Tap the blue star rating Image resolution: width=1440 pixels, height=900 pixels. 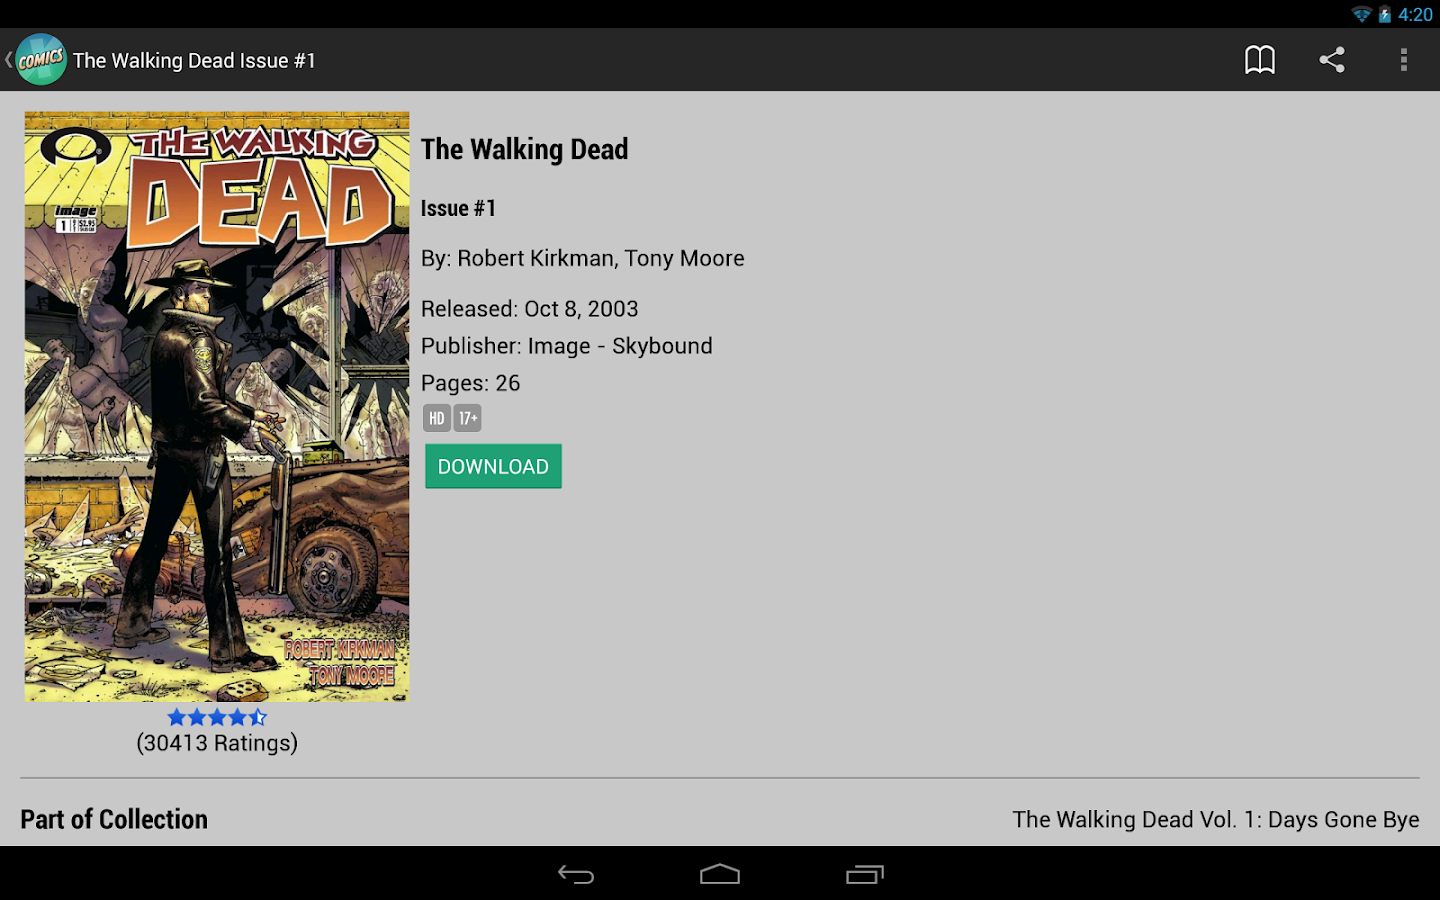[x=217, y=716]
